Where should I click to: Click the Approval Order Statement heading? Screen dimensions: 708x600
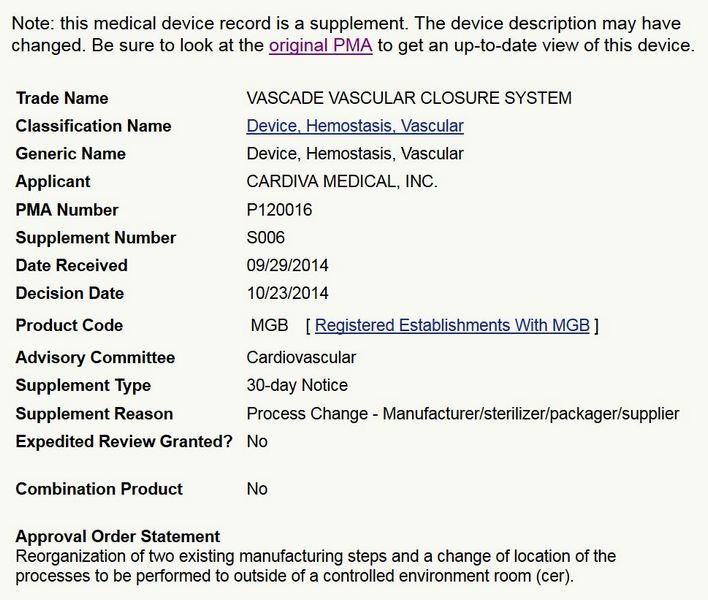118,537
